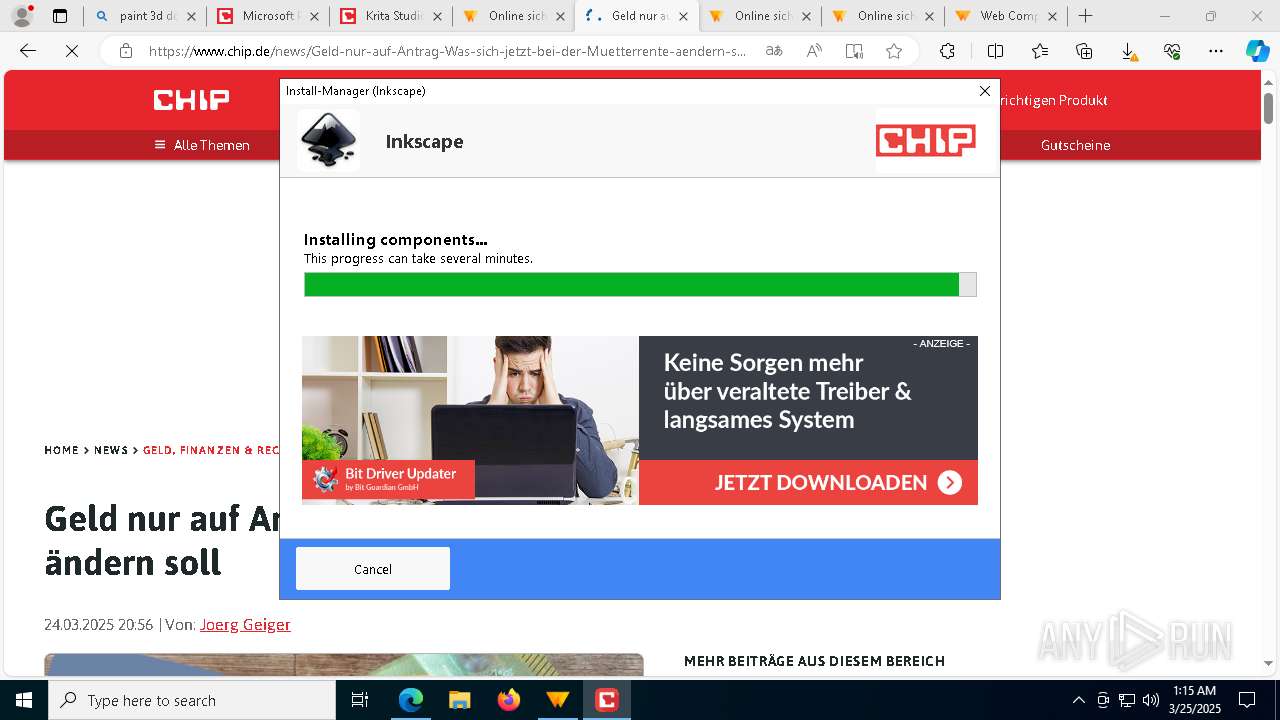The image size is (1280, 720).
Task: Show hidden system tray icons
Action: click(x=1078, y=700)
